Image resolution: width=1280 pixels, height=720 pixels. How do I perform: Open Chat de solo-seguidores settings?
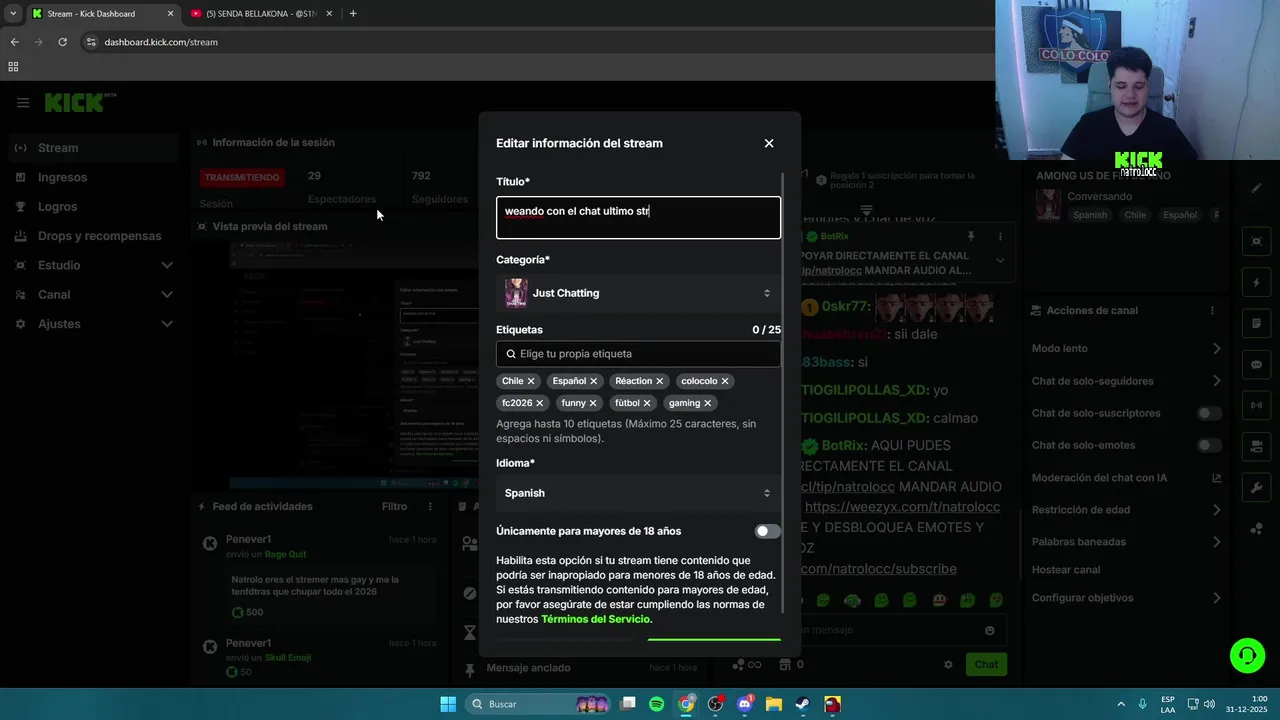coord(1126,381)
